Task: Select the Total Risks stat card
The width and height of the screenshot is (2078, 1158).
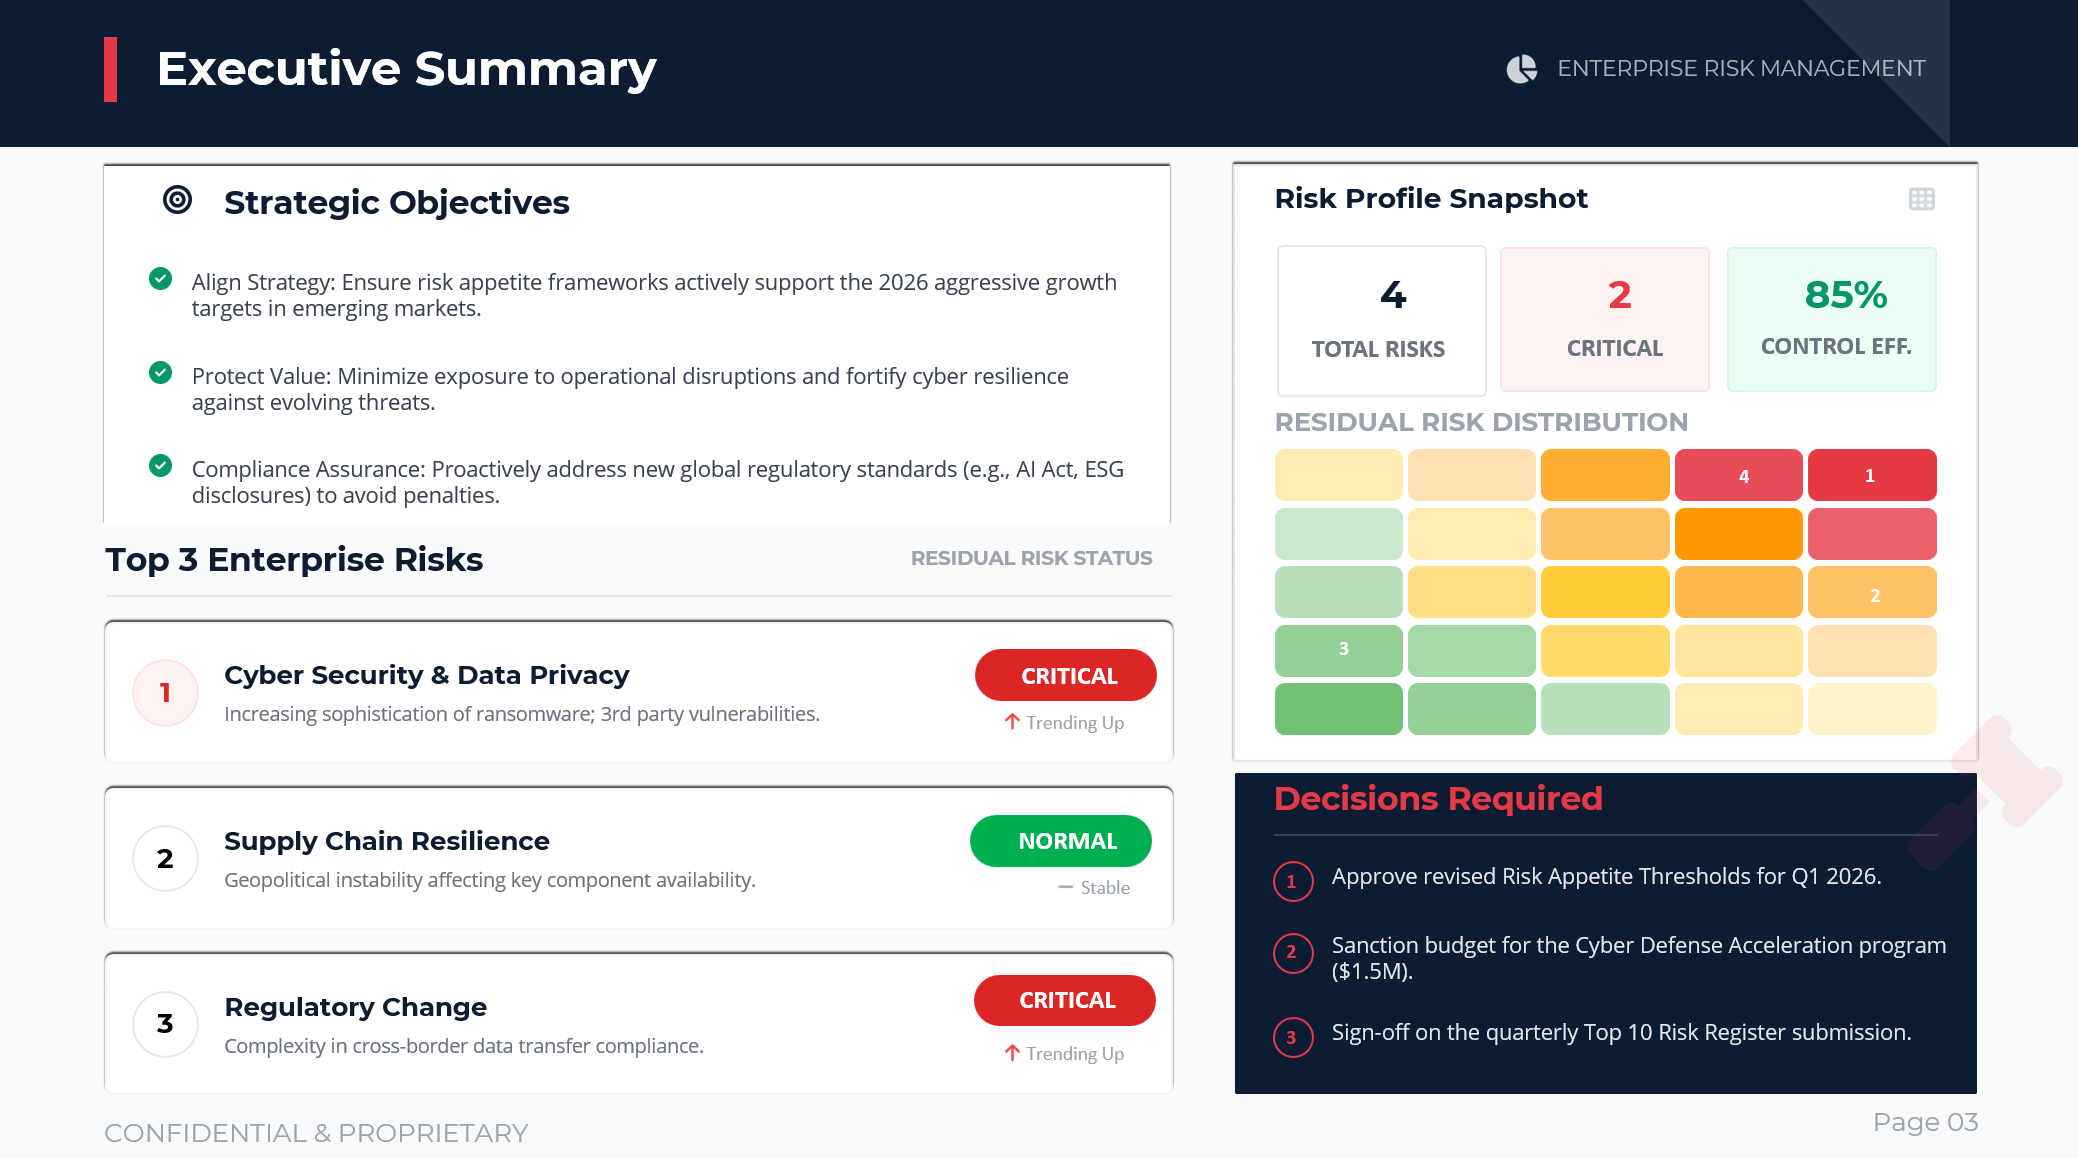Action: pyautogui.click(x=1381, y=320)
